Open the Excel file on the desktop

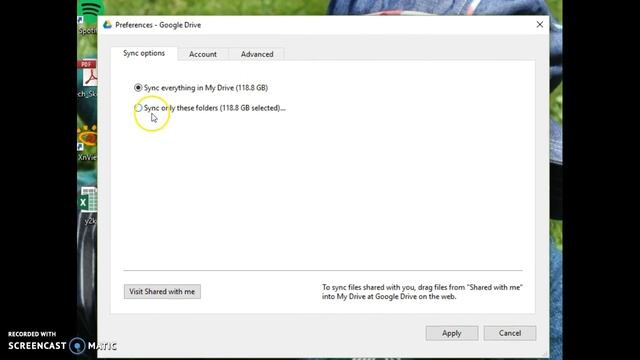[x=88, y=206]
